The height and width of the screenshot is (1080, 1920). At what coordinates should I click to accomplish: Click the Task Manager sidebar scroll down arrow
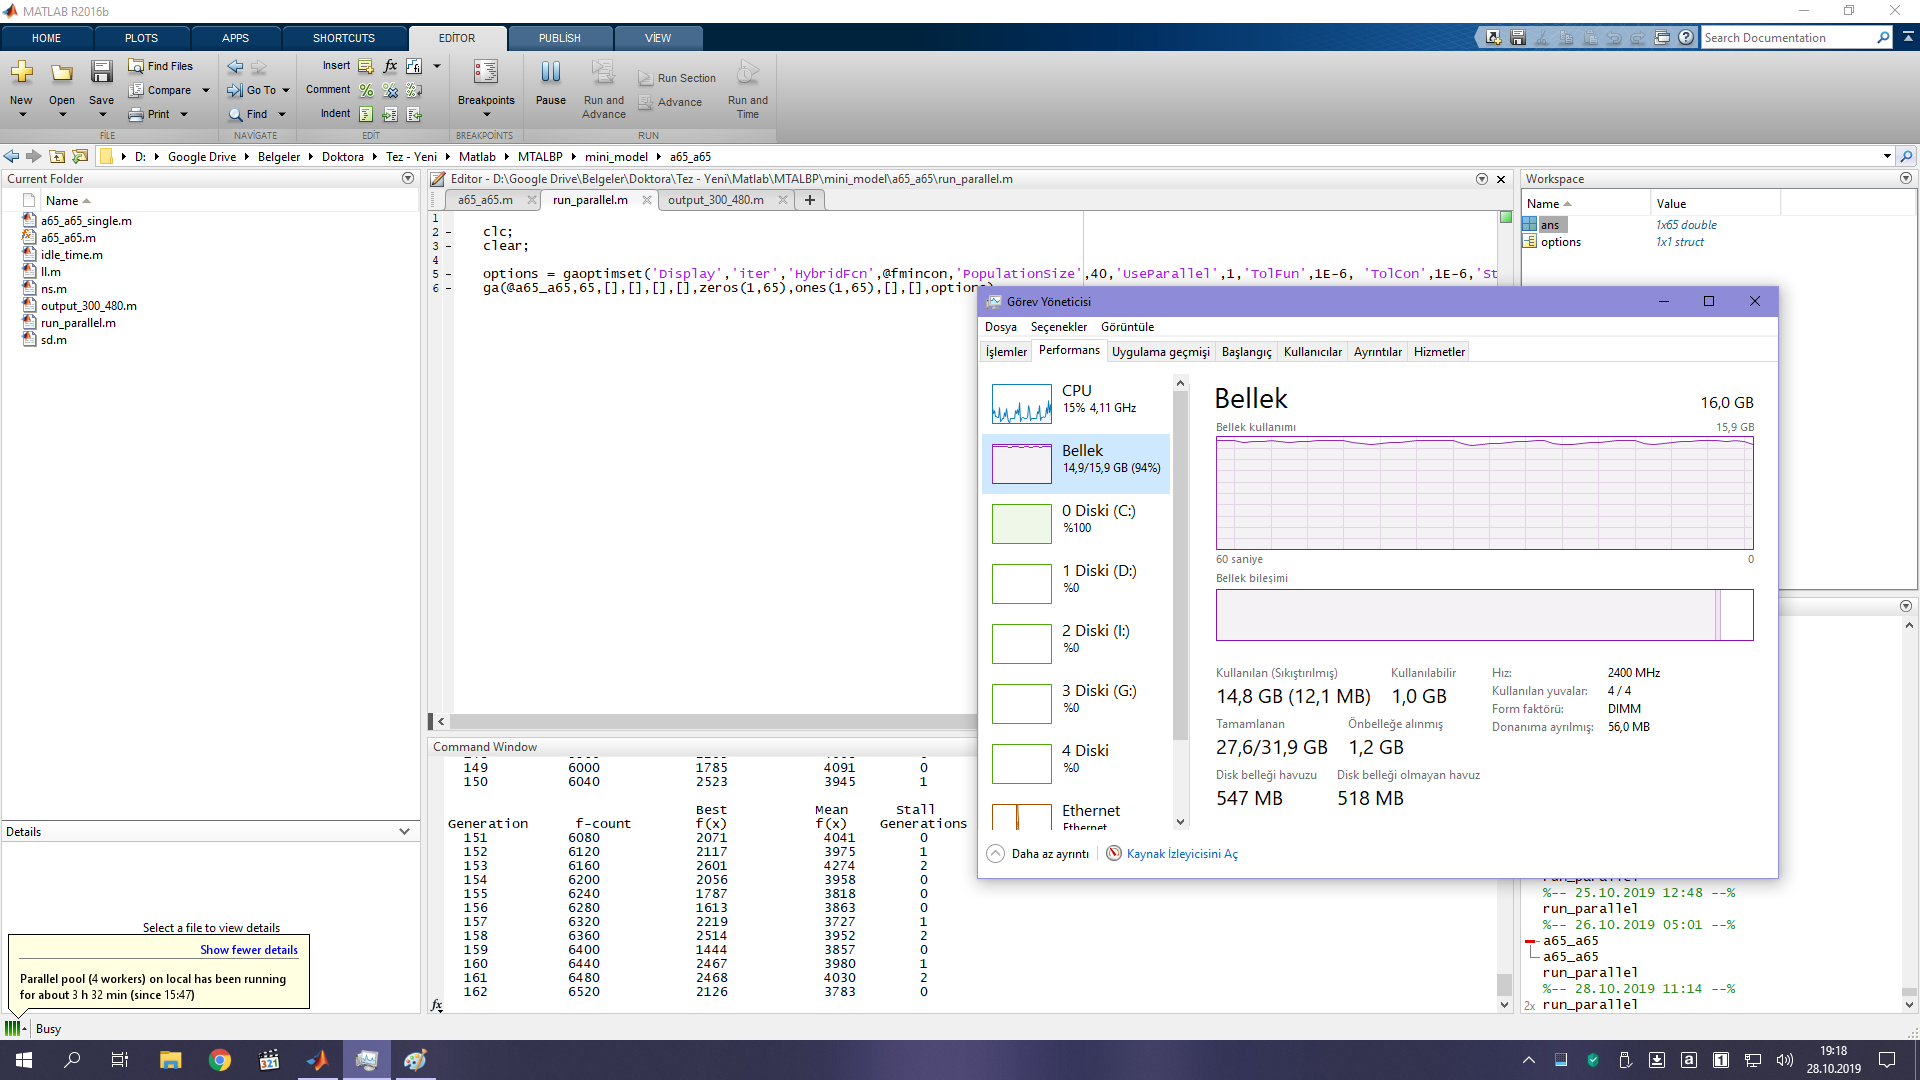1180,822
